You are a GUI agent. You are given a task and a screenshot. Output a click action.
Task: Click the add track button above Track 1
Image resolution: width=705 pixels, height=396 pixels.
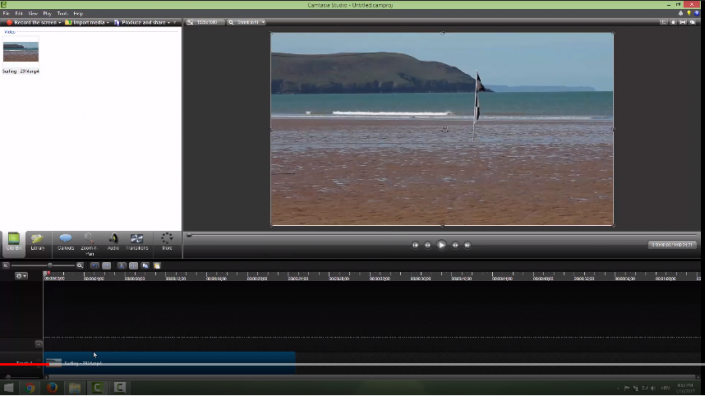[x=39, y=344]
